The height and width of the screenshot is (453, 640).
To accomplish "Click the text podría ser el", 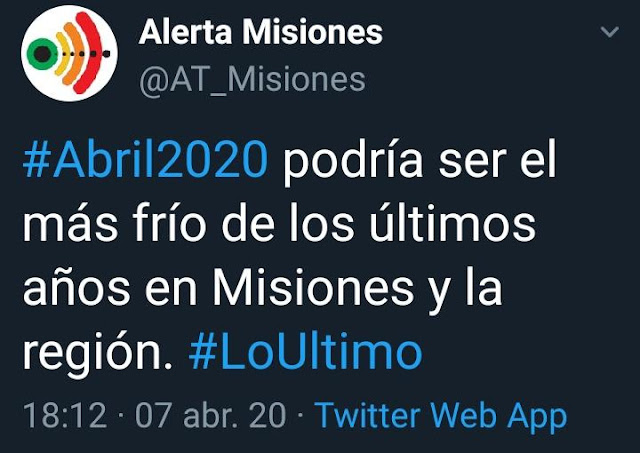I will point(420,161).
